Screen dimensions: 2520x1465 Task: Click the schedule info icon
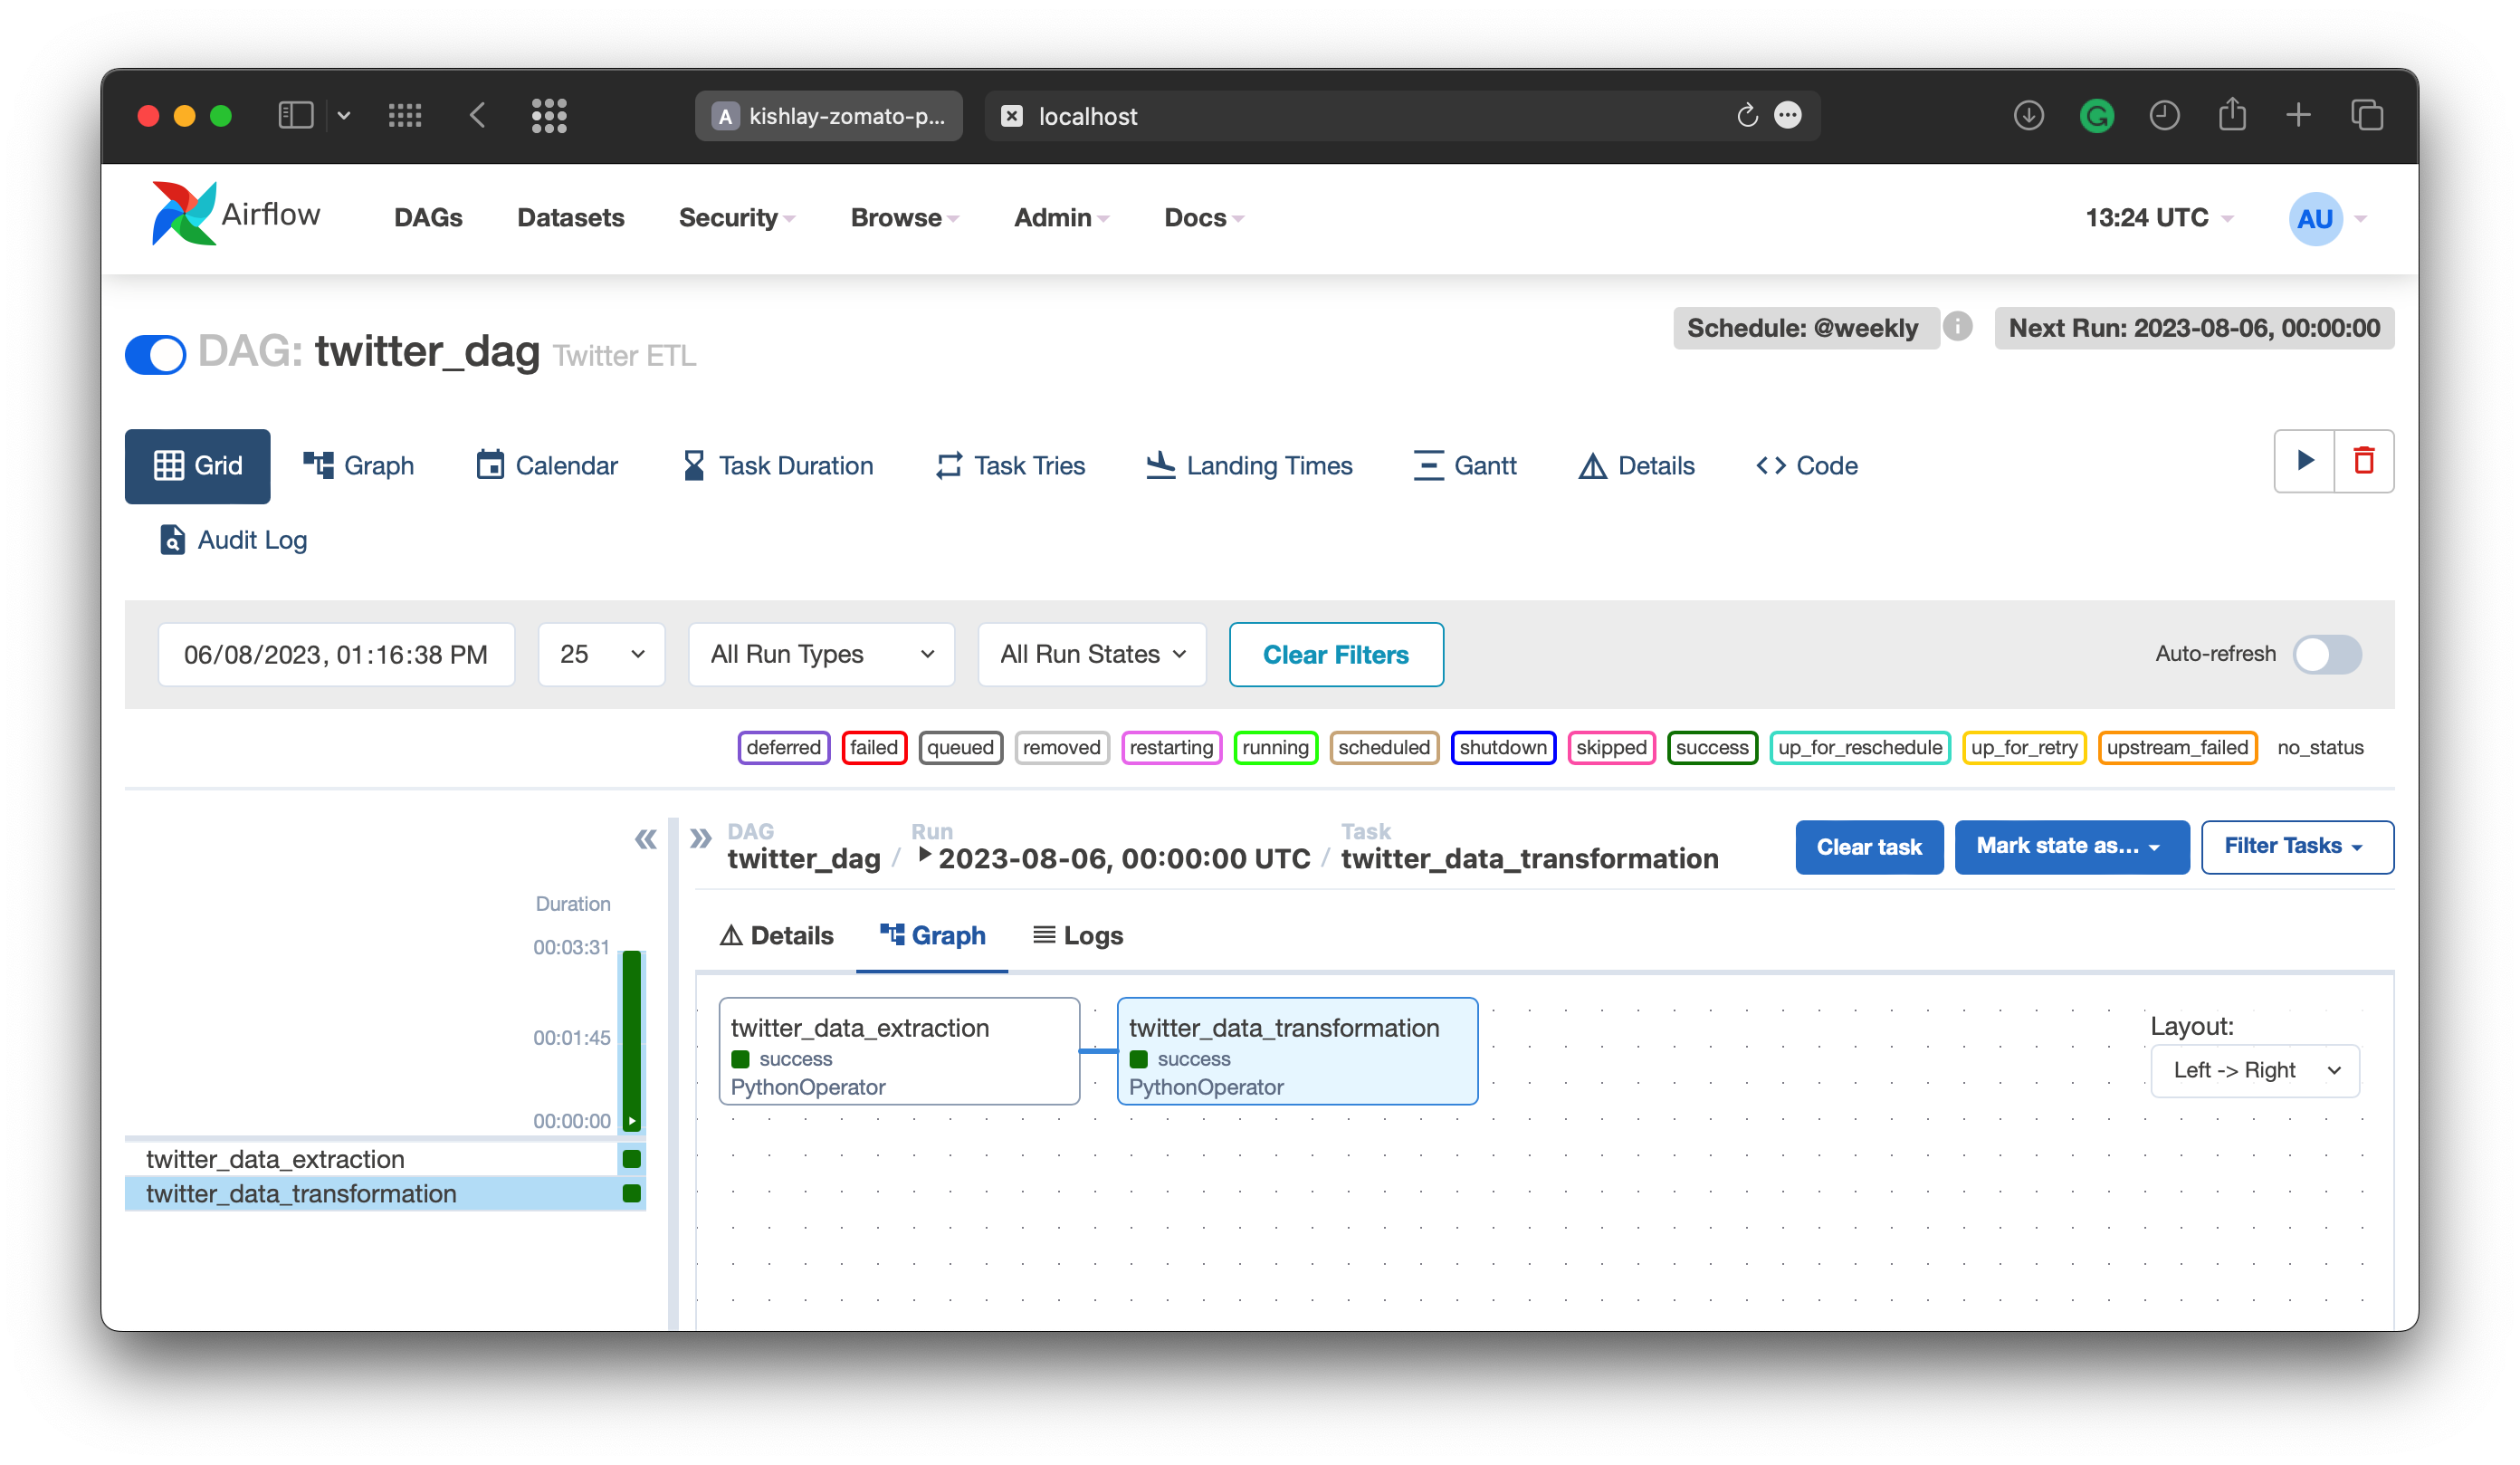pos(1957,327)
